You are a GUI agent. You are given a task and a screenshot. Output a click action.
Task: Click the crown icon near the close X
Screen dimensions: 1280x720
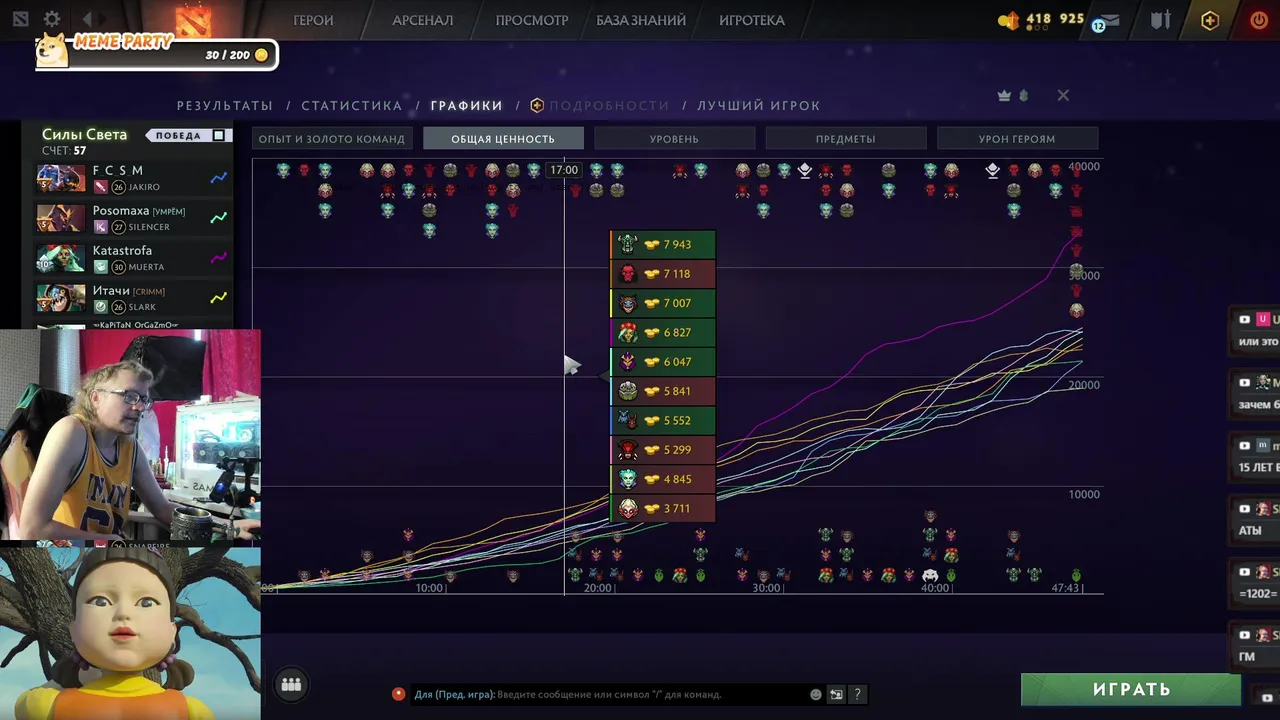click(1004, 95)
